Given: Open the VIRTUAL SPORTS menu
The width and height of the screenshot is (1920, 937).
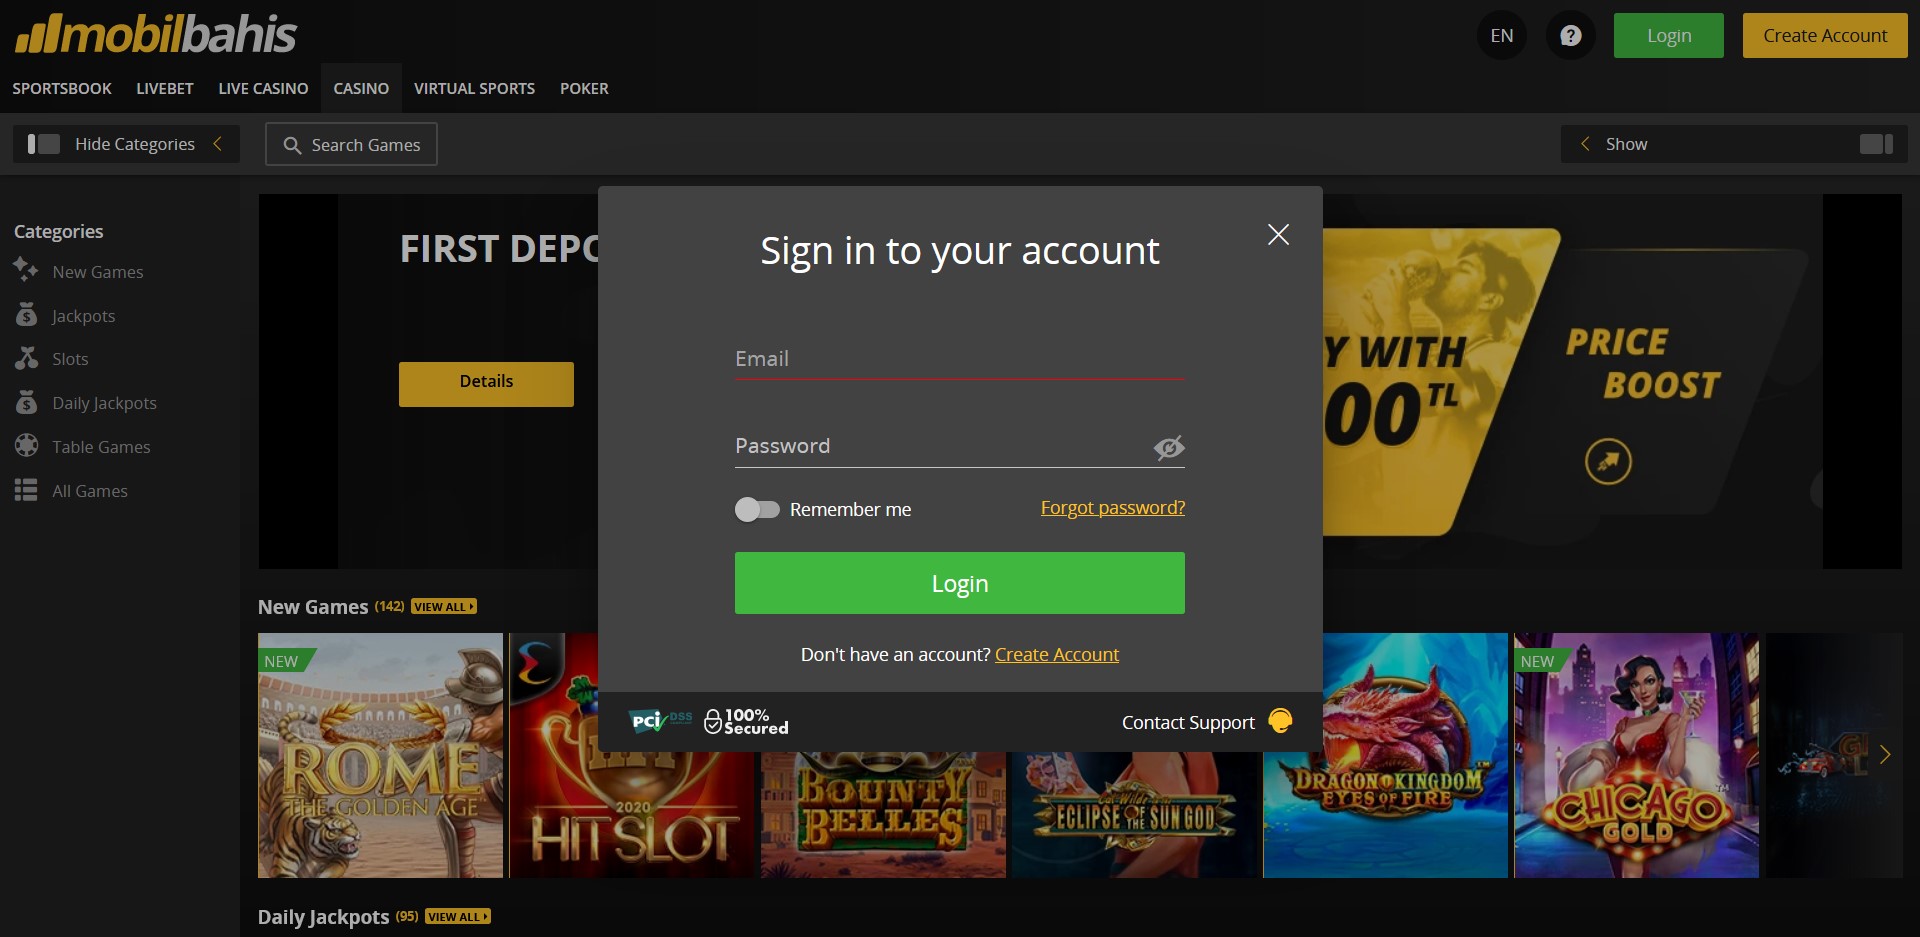Looking at the screenshot, I should pyautogui.click(x=474, y=88).
